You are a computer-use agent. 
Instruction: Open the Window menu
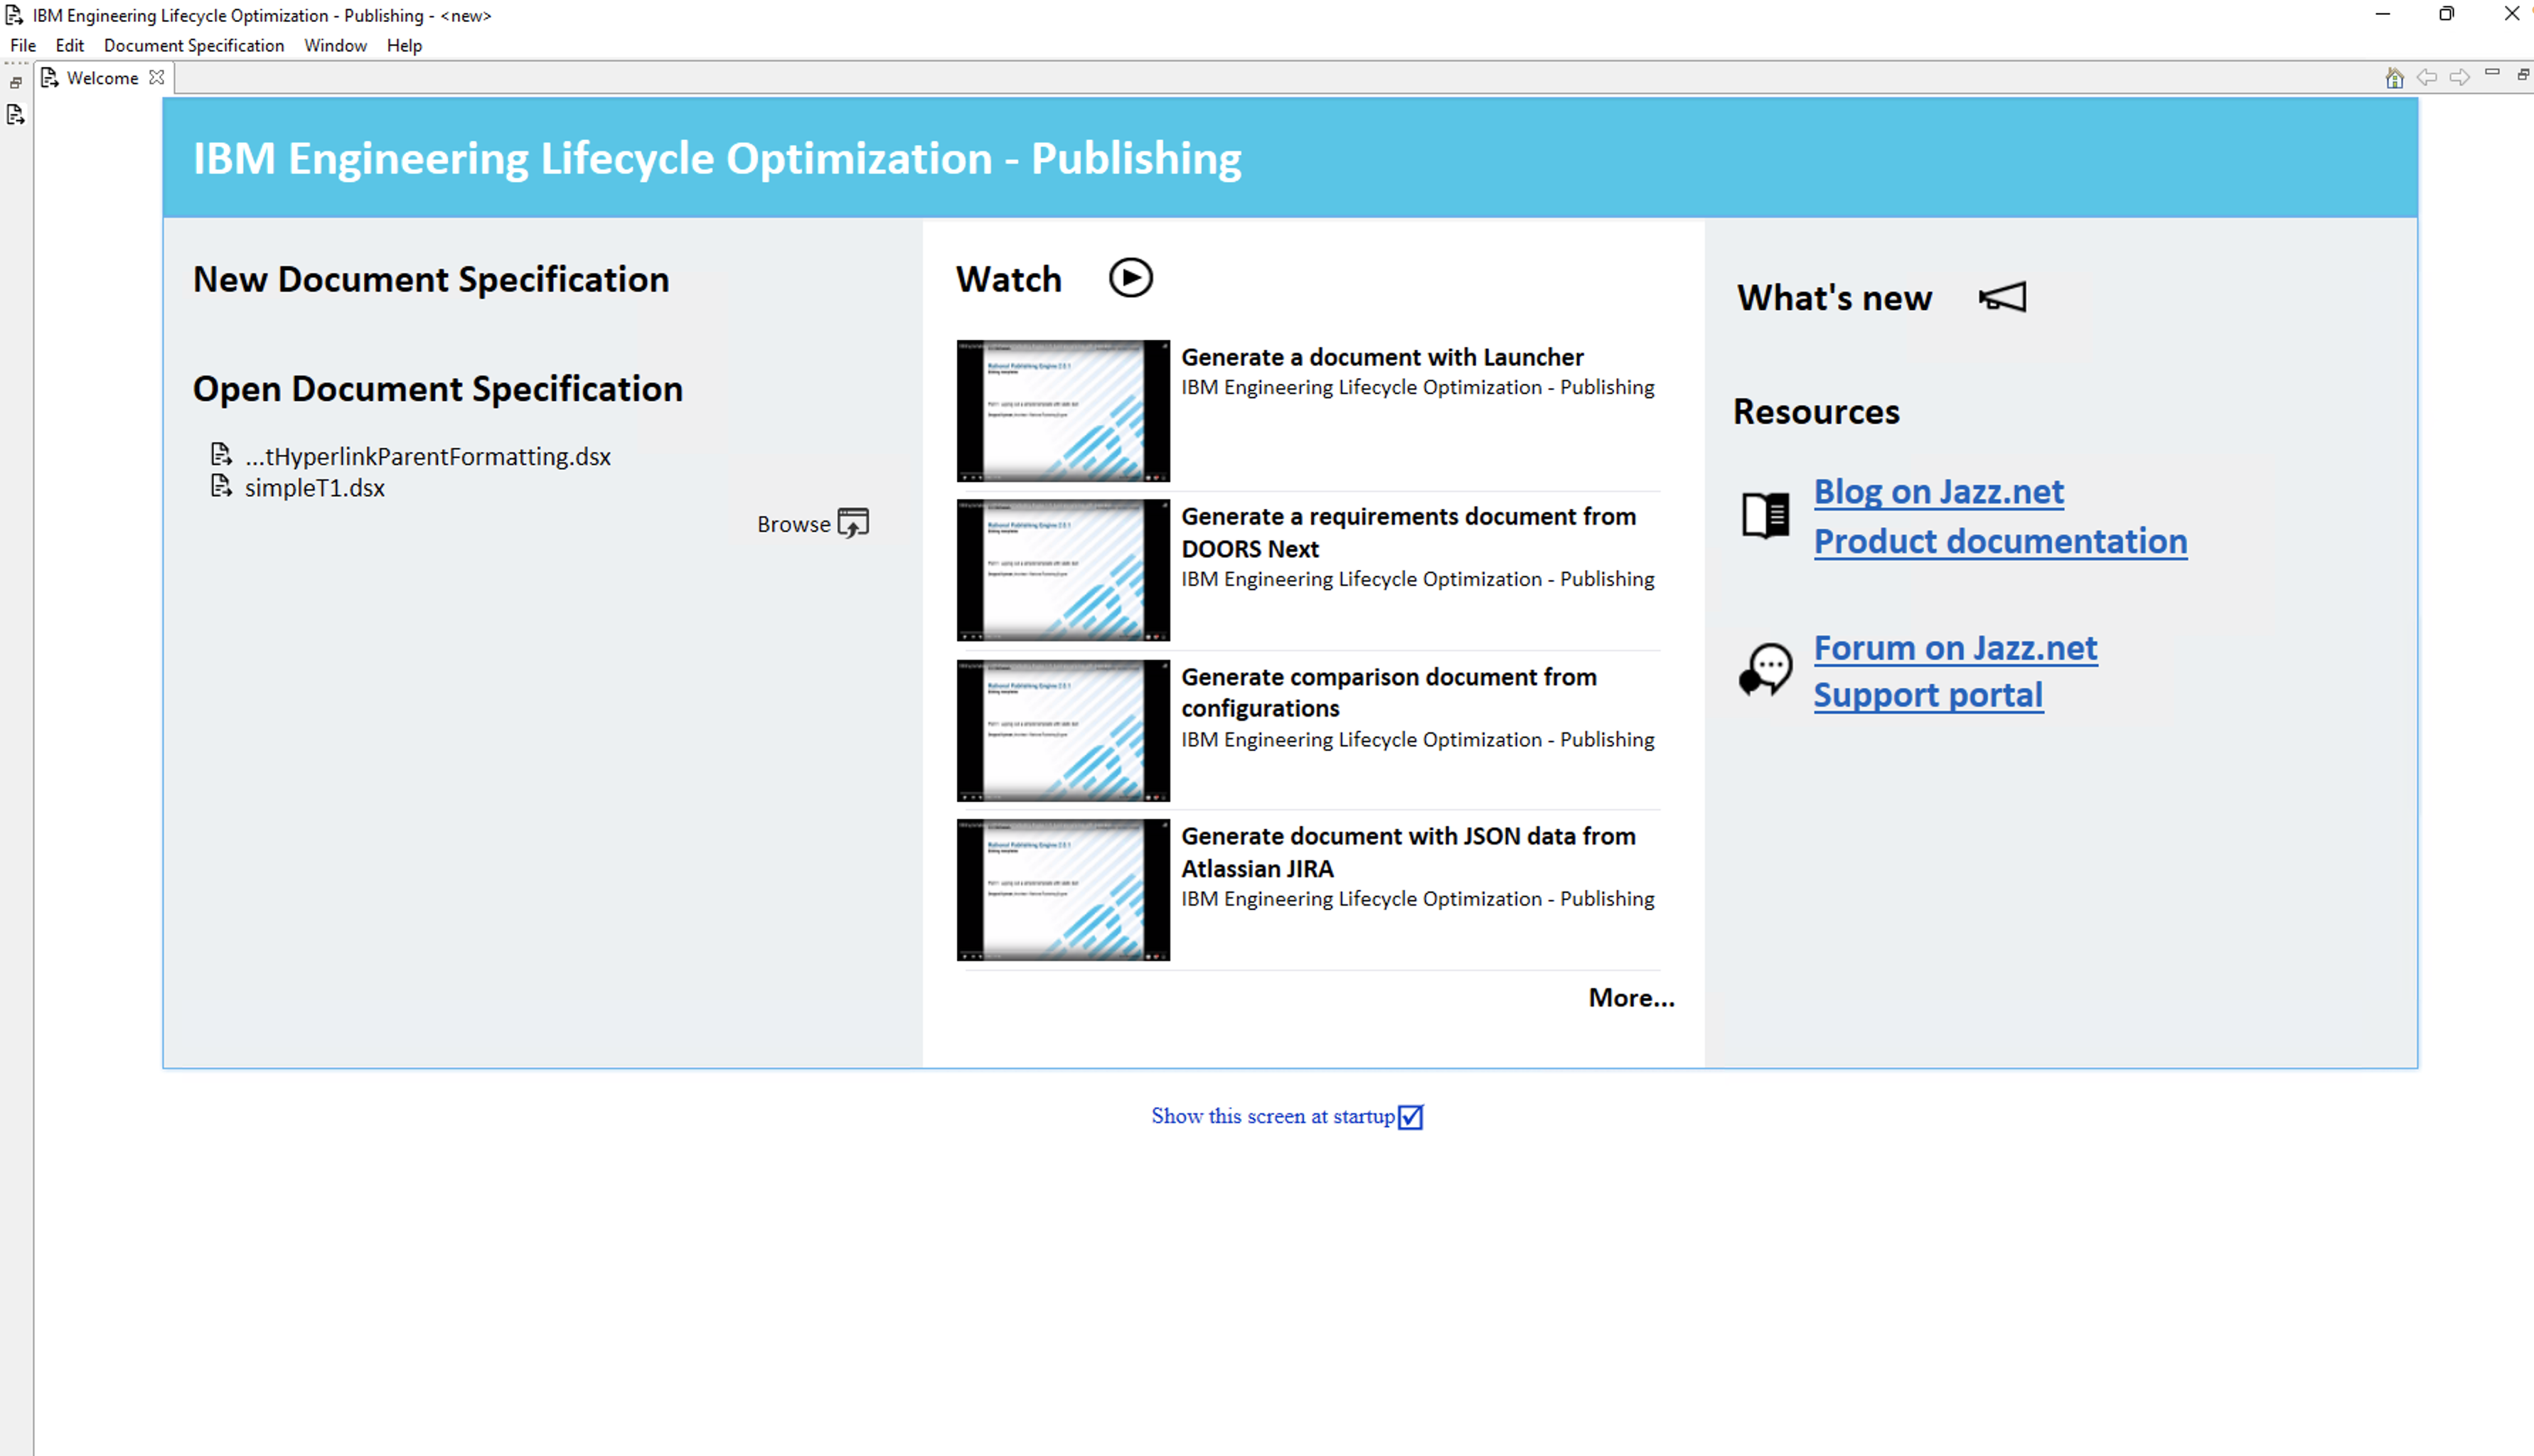click(x=335, y=46)
